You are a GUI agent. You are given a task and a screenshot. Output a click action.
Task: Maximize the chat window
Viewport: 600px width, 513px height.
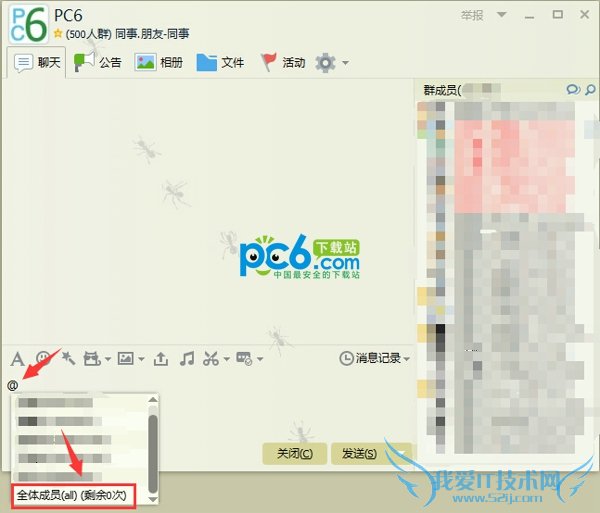558,15
